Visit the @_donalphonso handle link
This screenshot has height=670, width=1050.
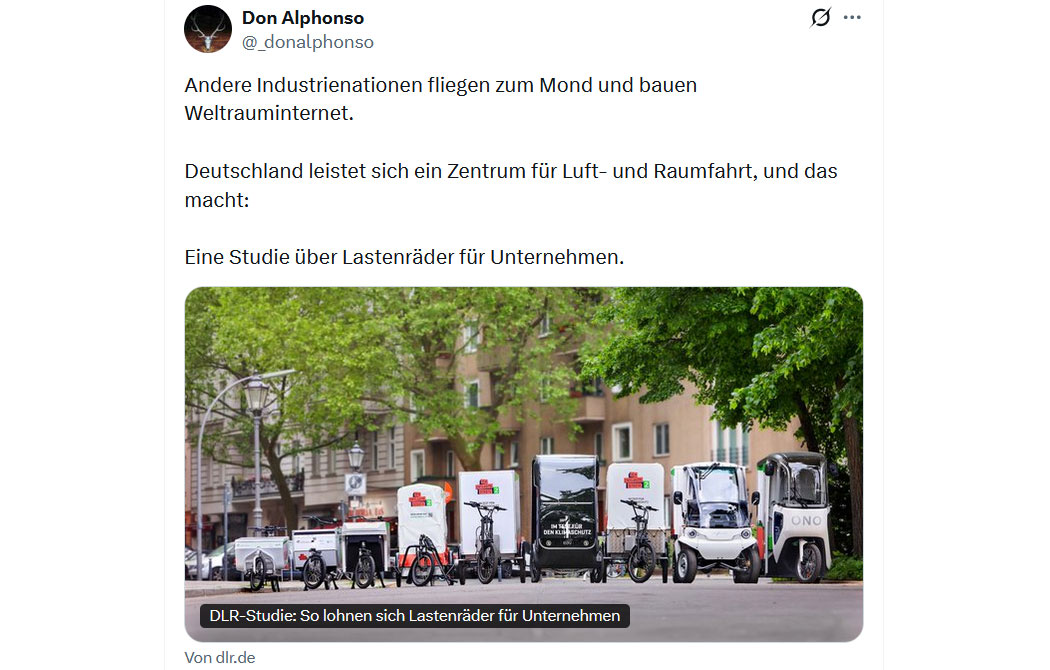(x=307, y=42)
